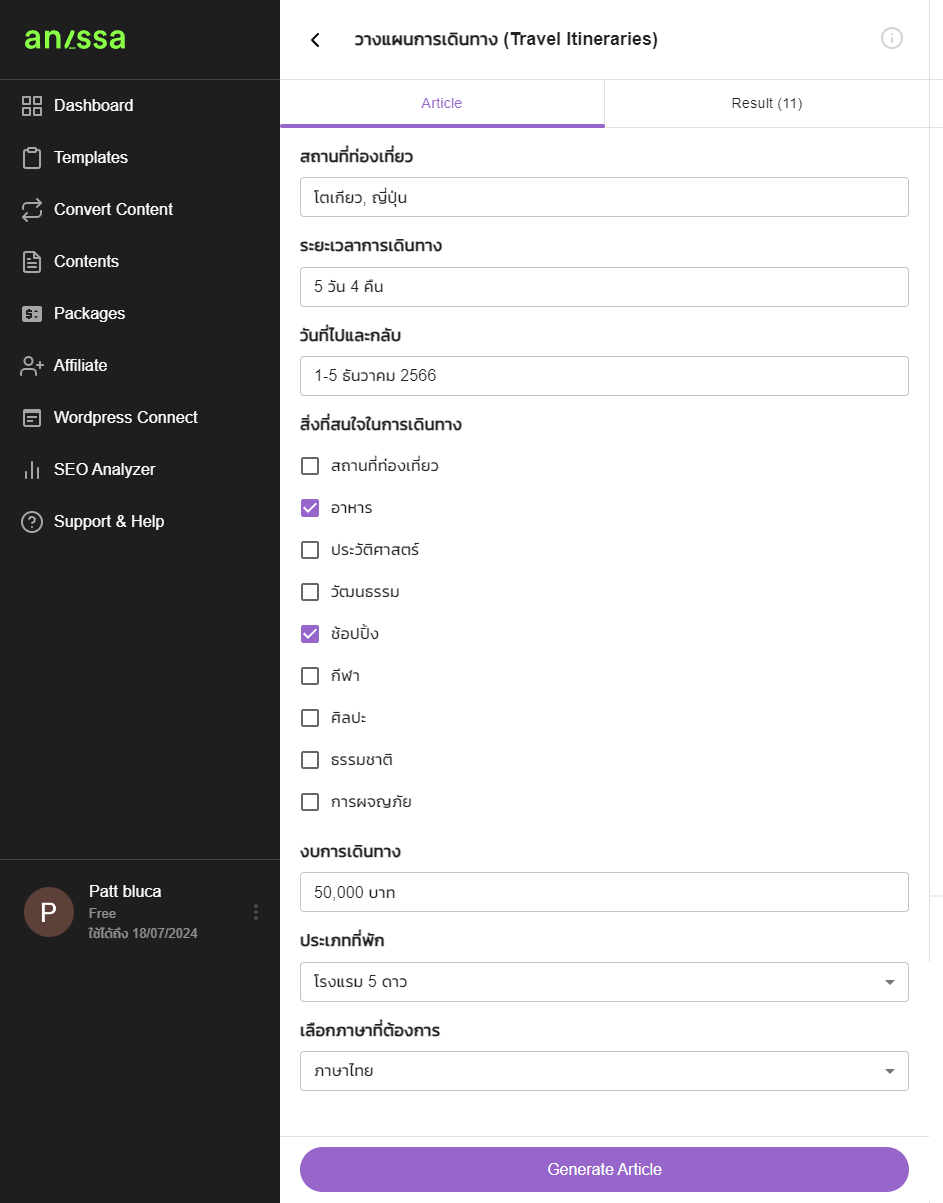Click the info icon in header
The height and width of the screenshot is (1203, 943).
coord(892,39)
